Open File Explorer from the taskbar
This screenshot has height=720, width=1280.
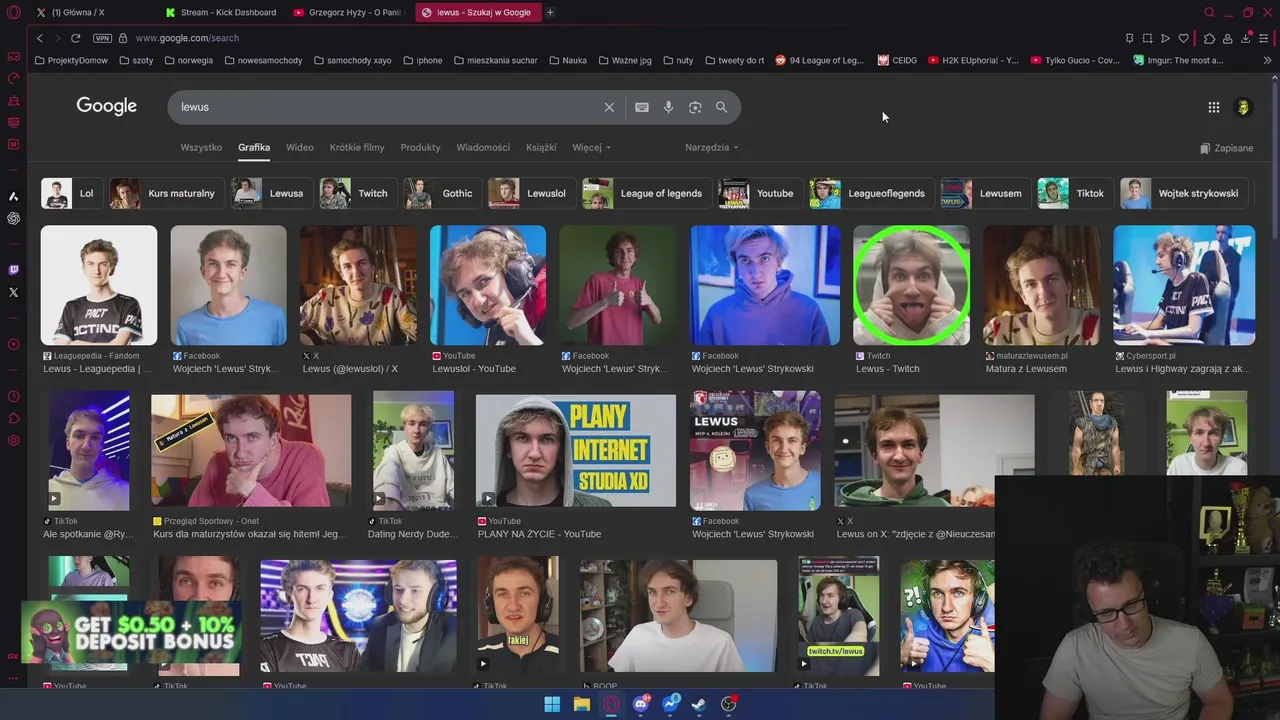(581, 704)
